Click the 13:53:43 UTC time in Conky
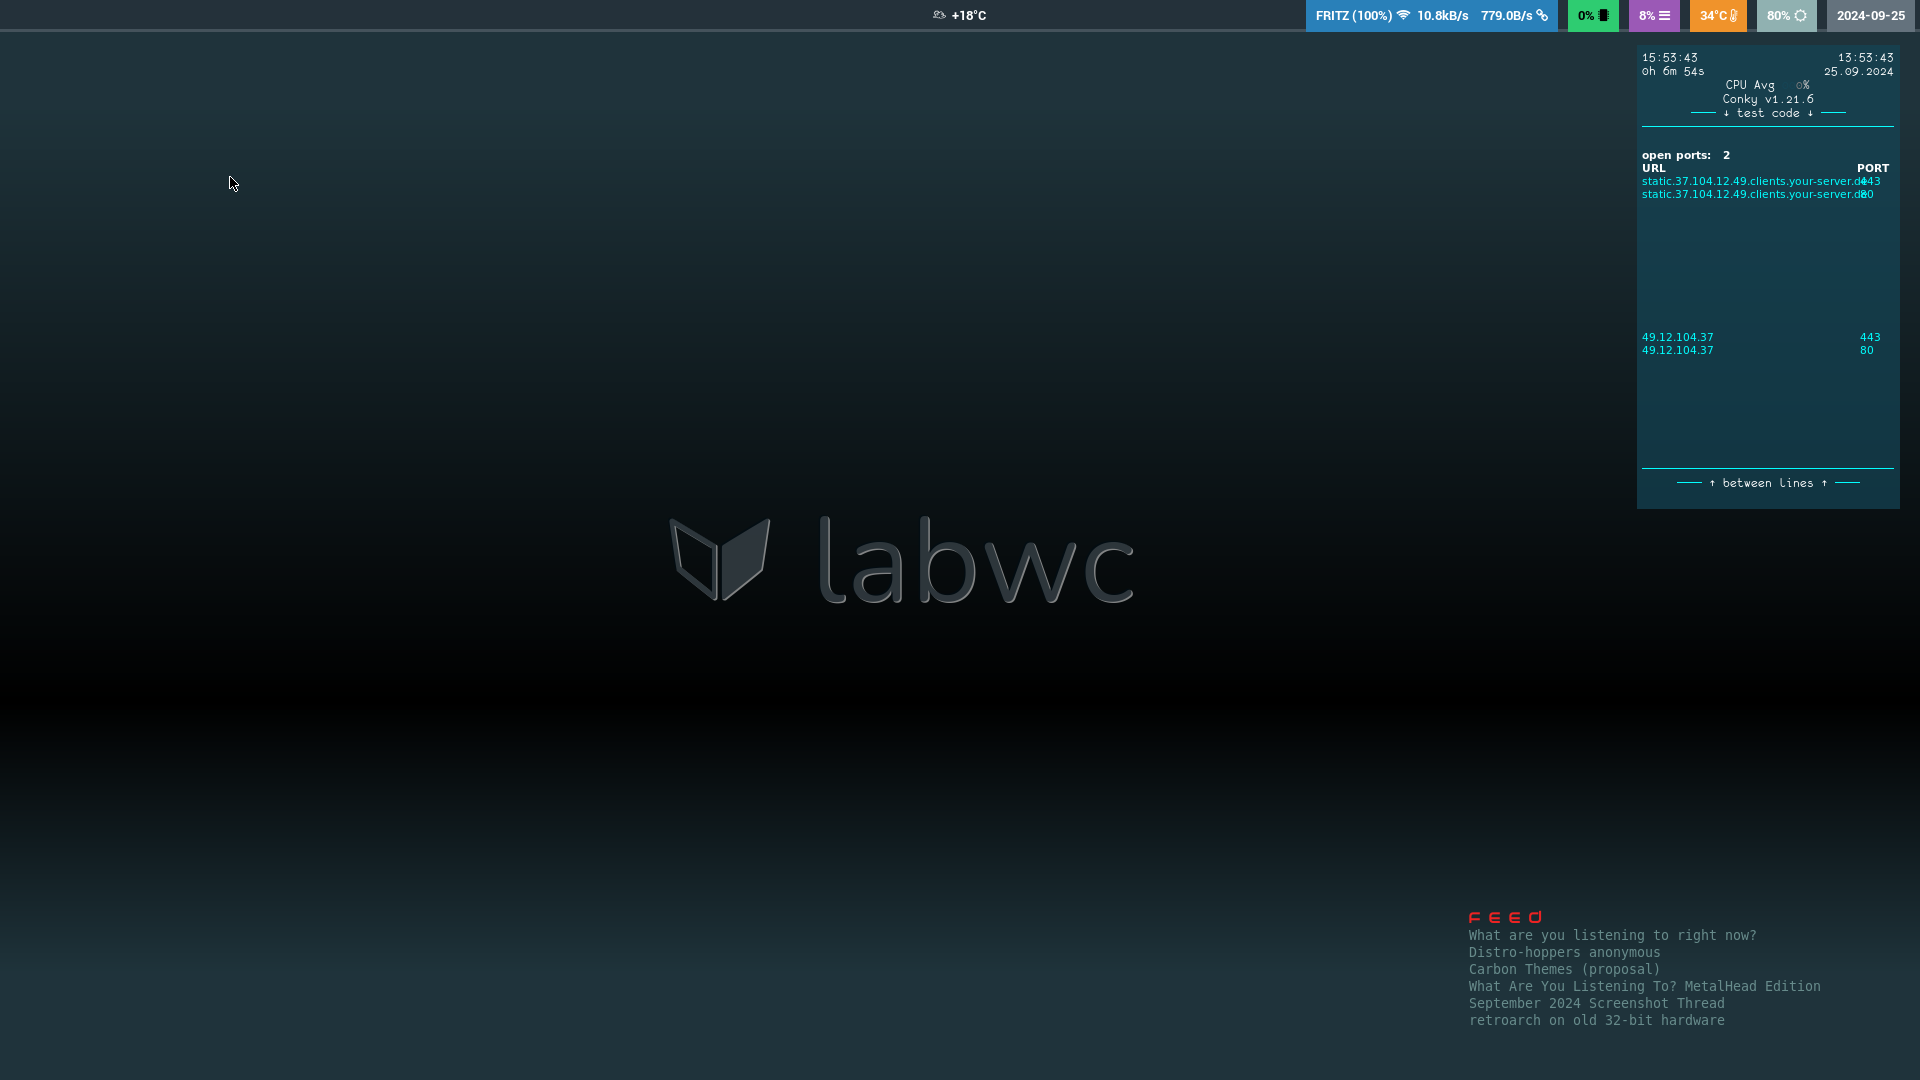 (1865, 58)
